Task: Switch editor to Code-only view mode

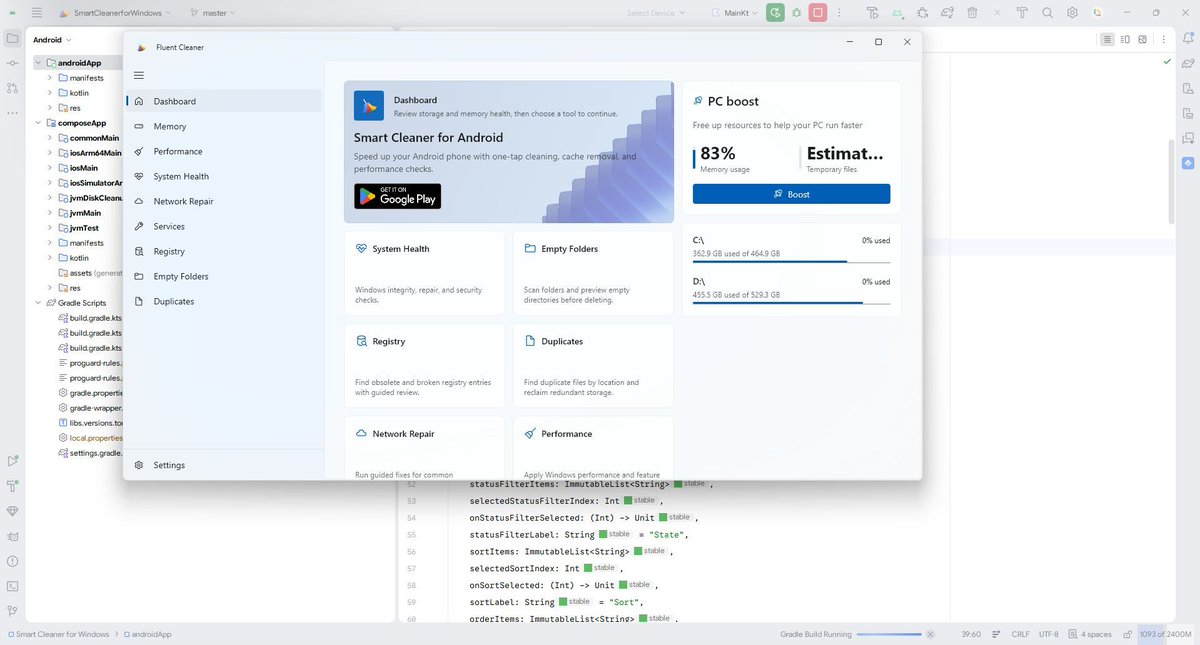Action: pyautogui.click(x=1107, y=39)
